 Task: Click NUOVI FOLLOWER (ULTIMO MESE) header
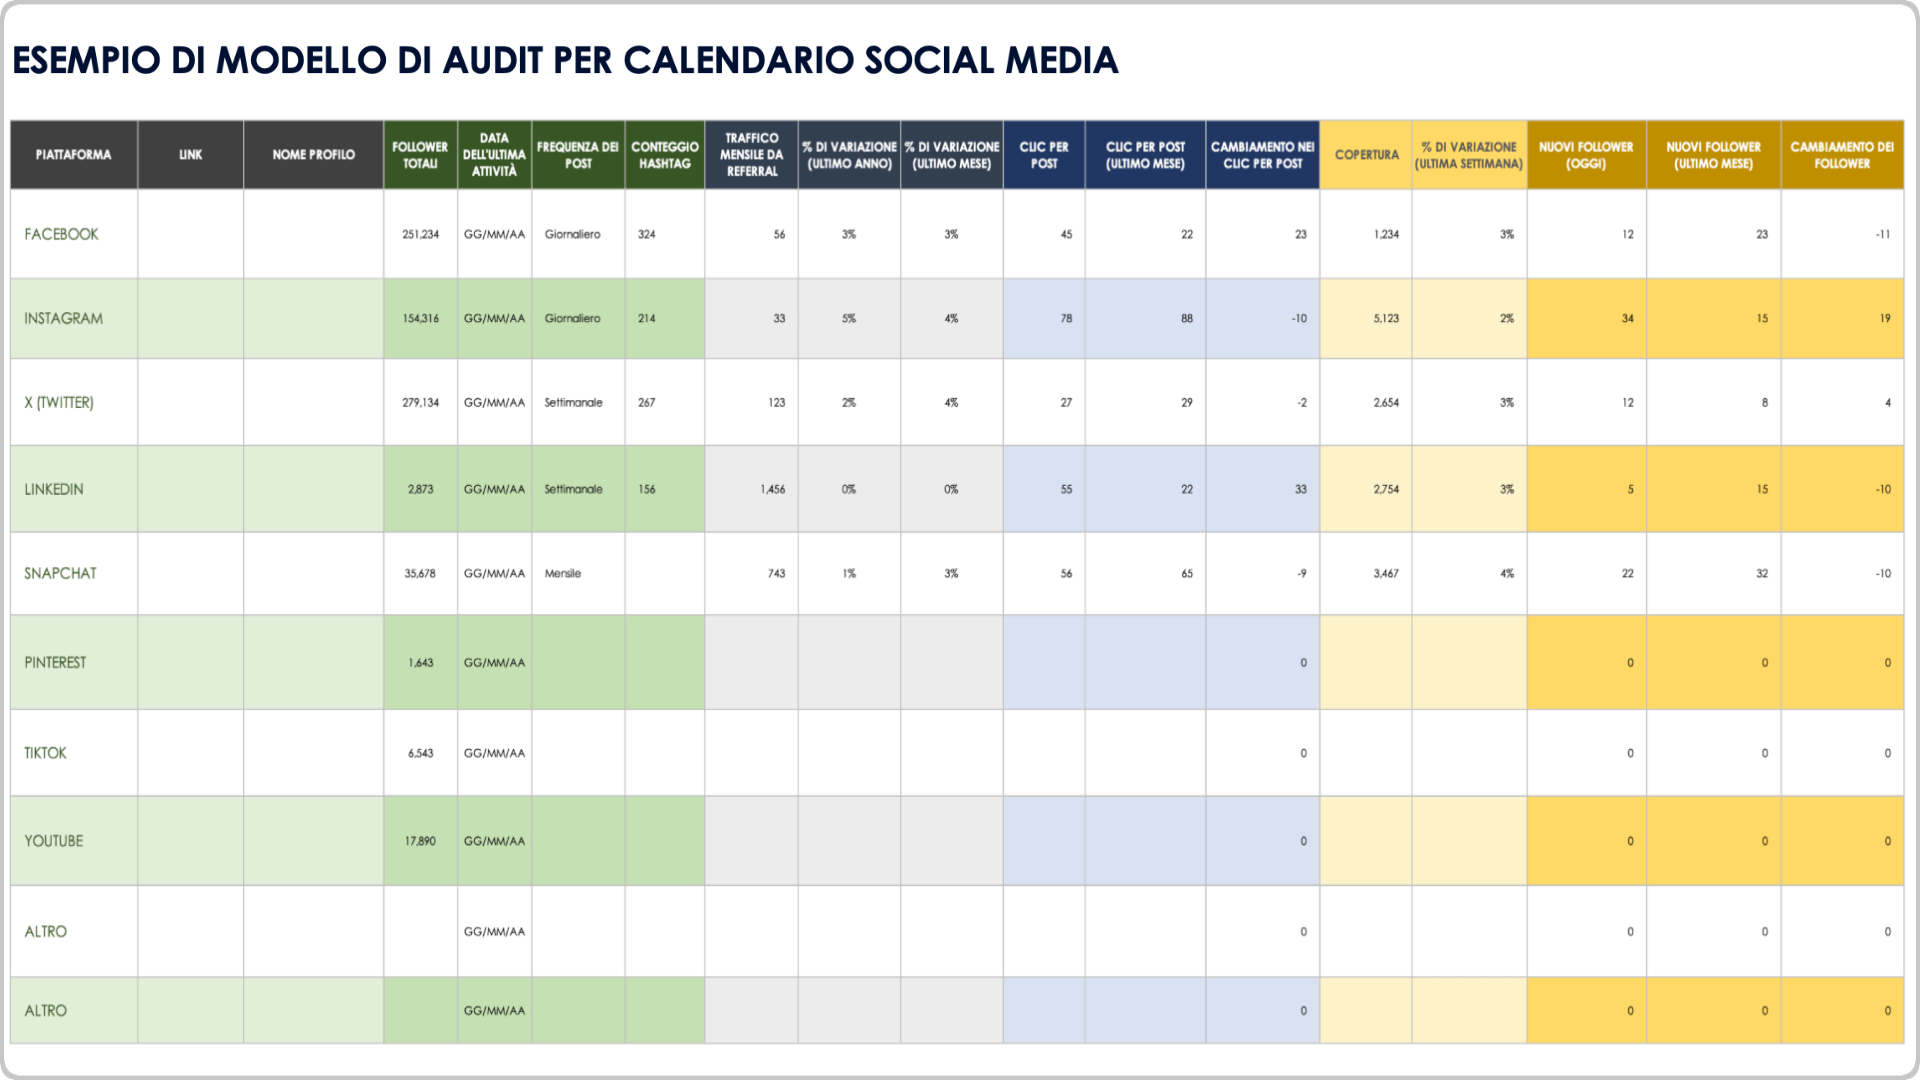point(1714,155)
